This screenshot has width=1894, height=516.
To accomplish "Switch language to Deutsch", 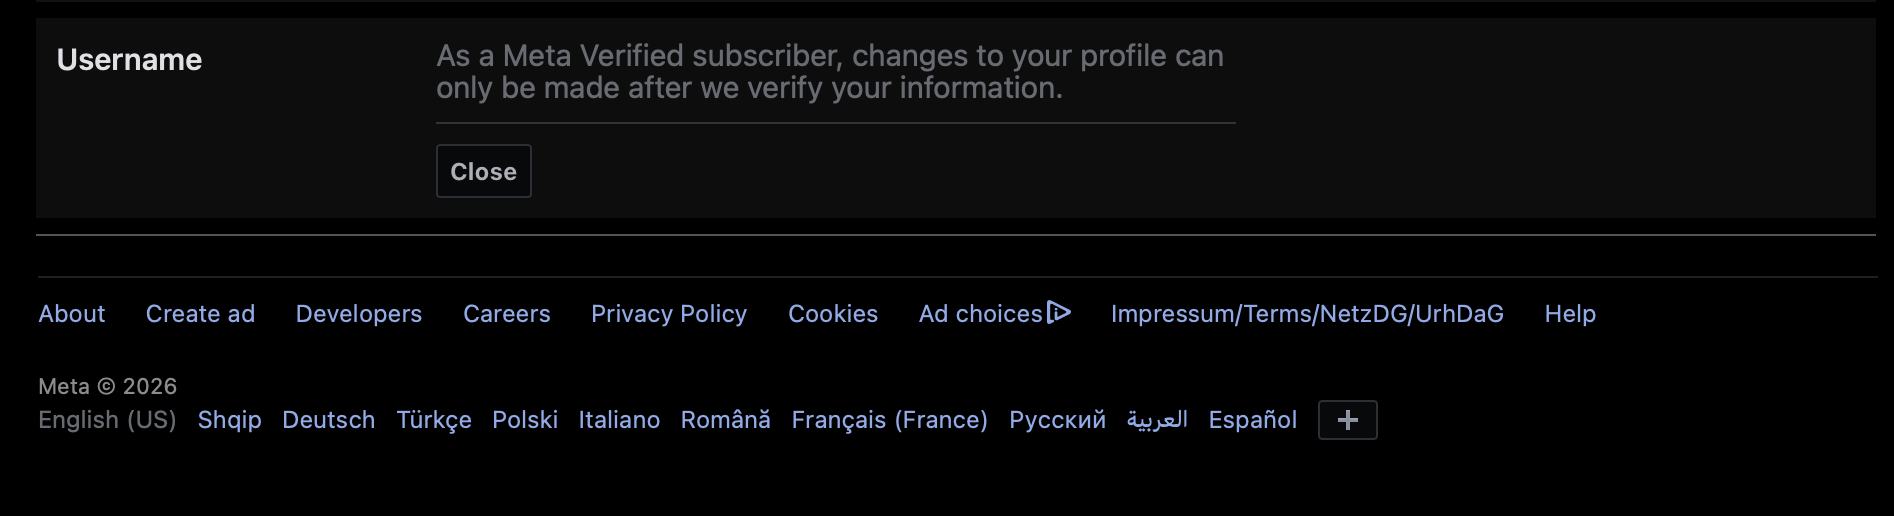I will click(329, 420).
